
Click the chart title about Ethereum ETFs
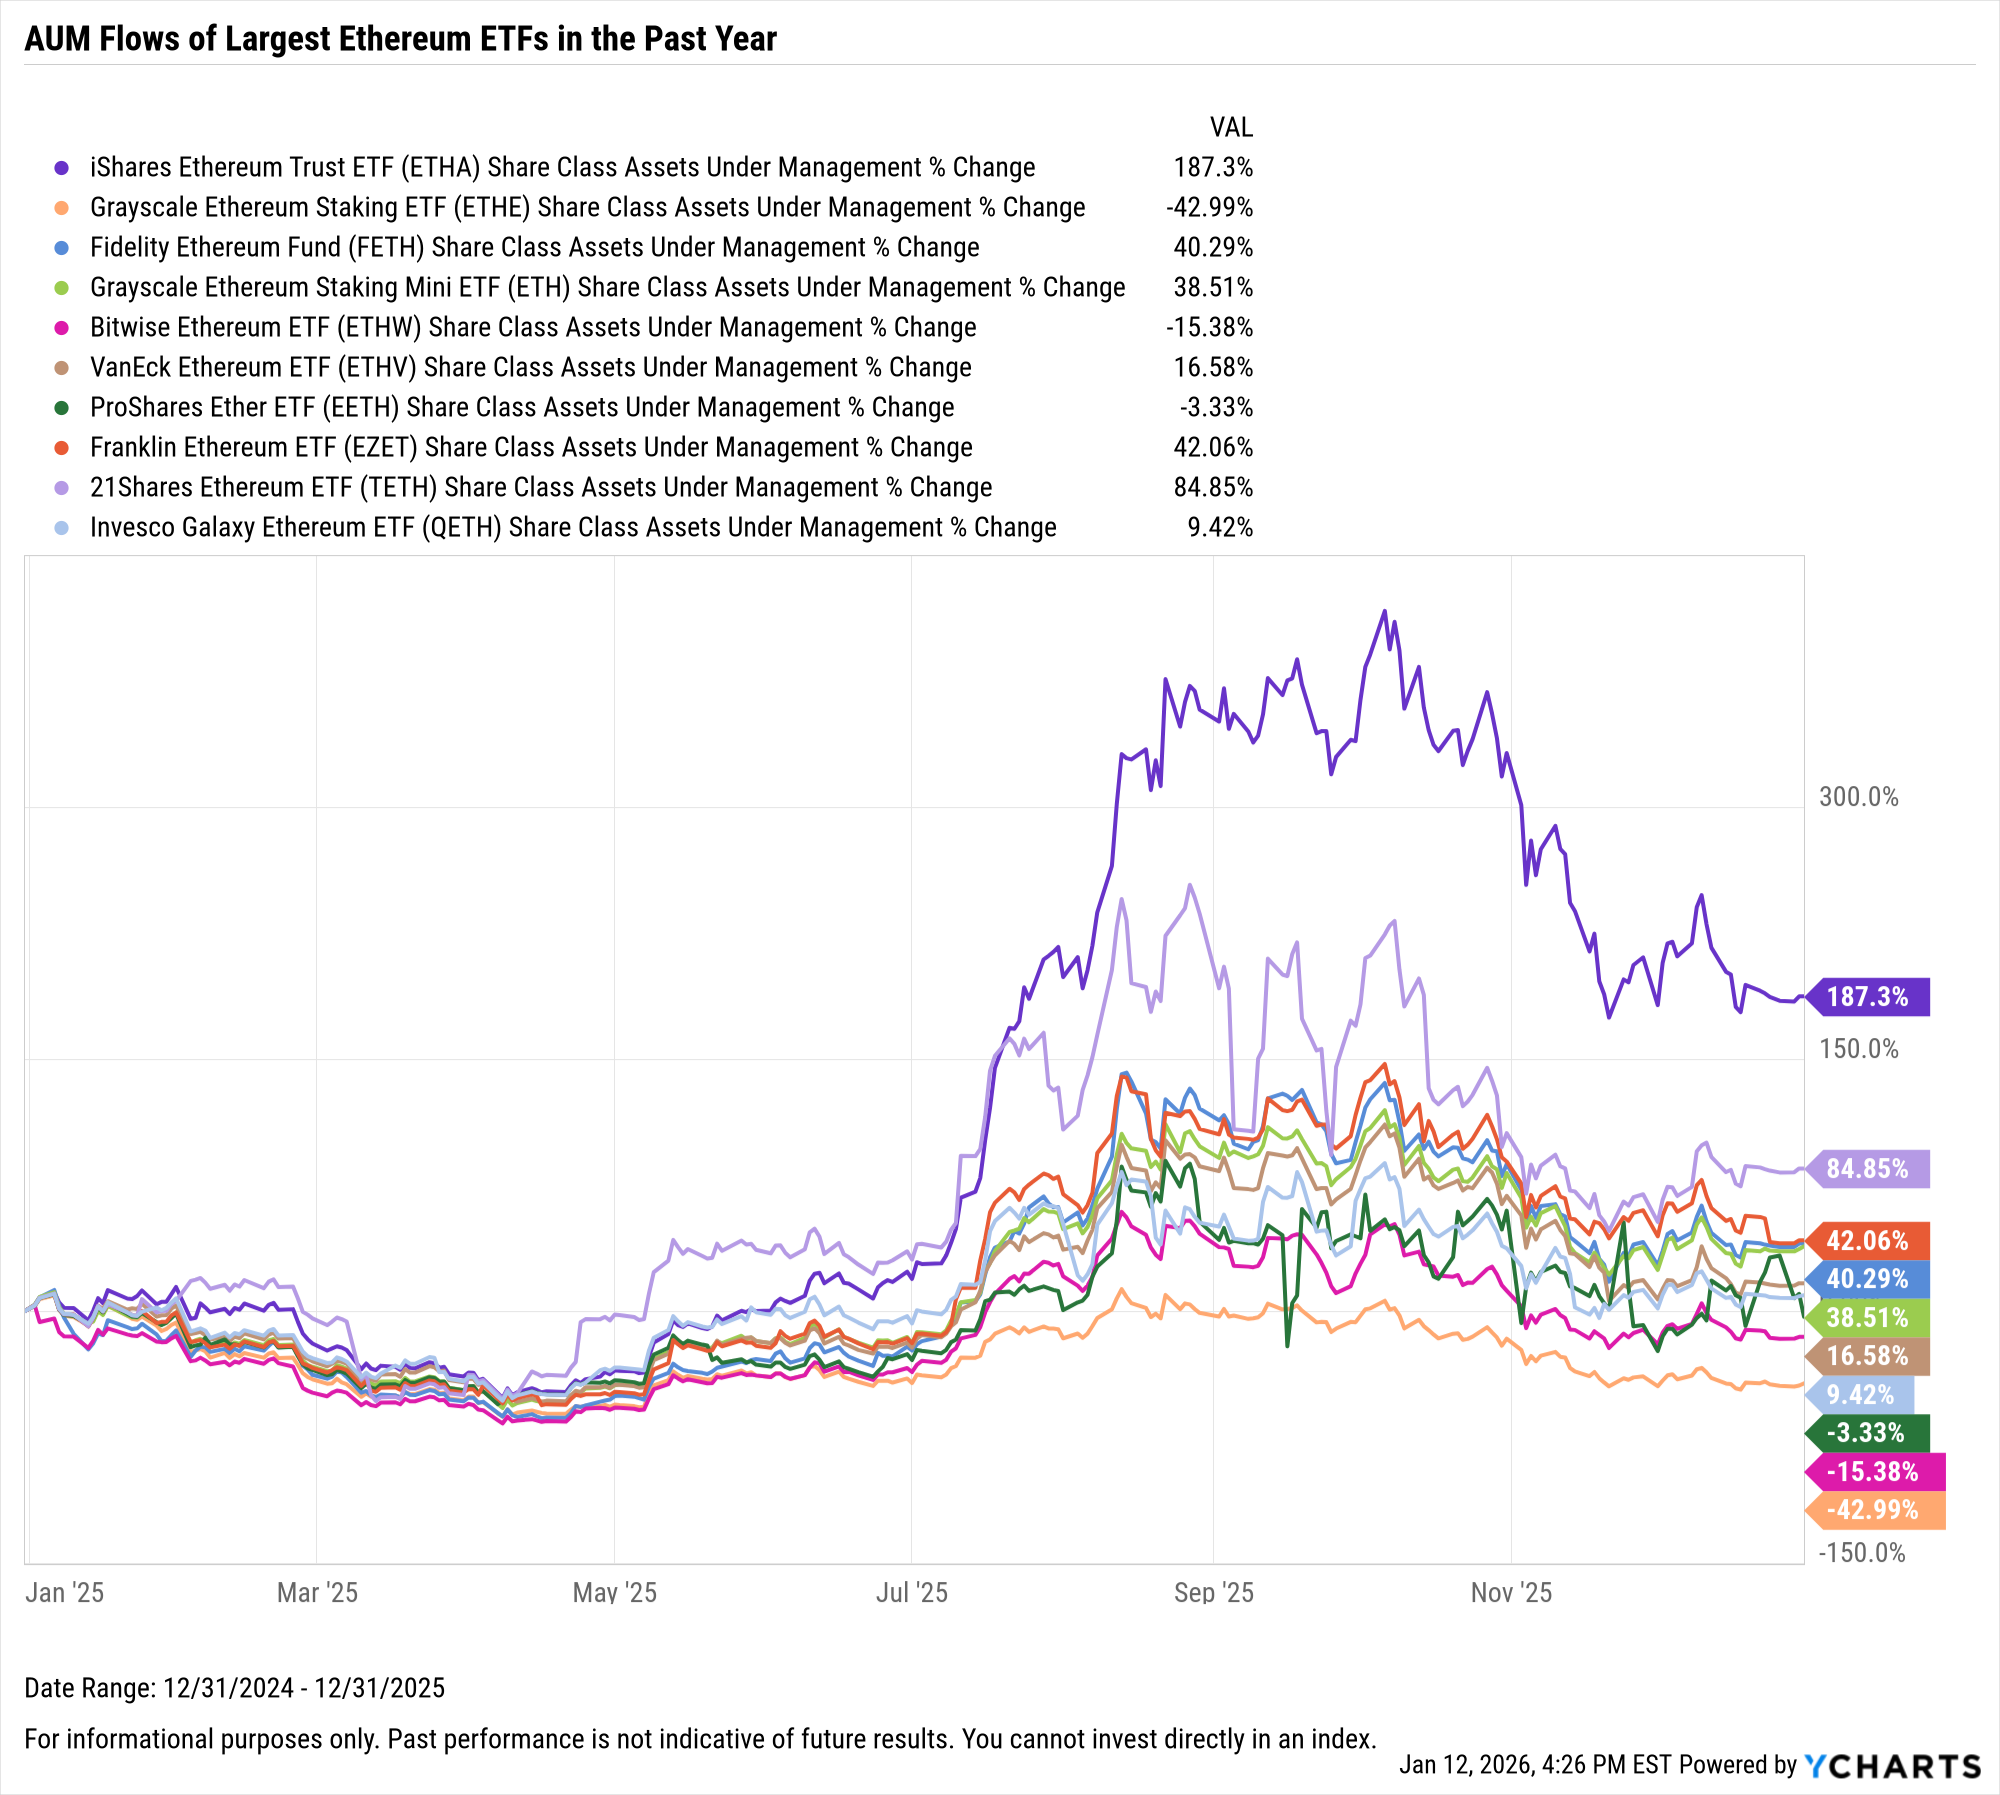point(400,39)
